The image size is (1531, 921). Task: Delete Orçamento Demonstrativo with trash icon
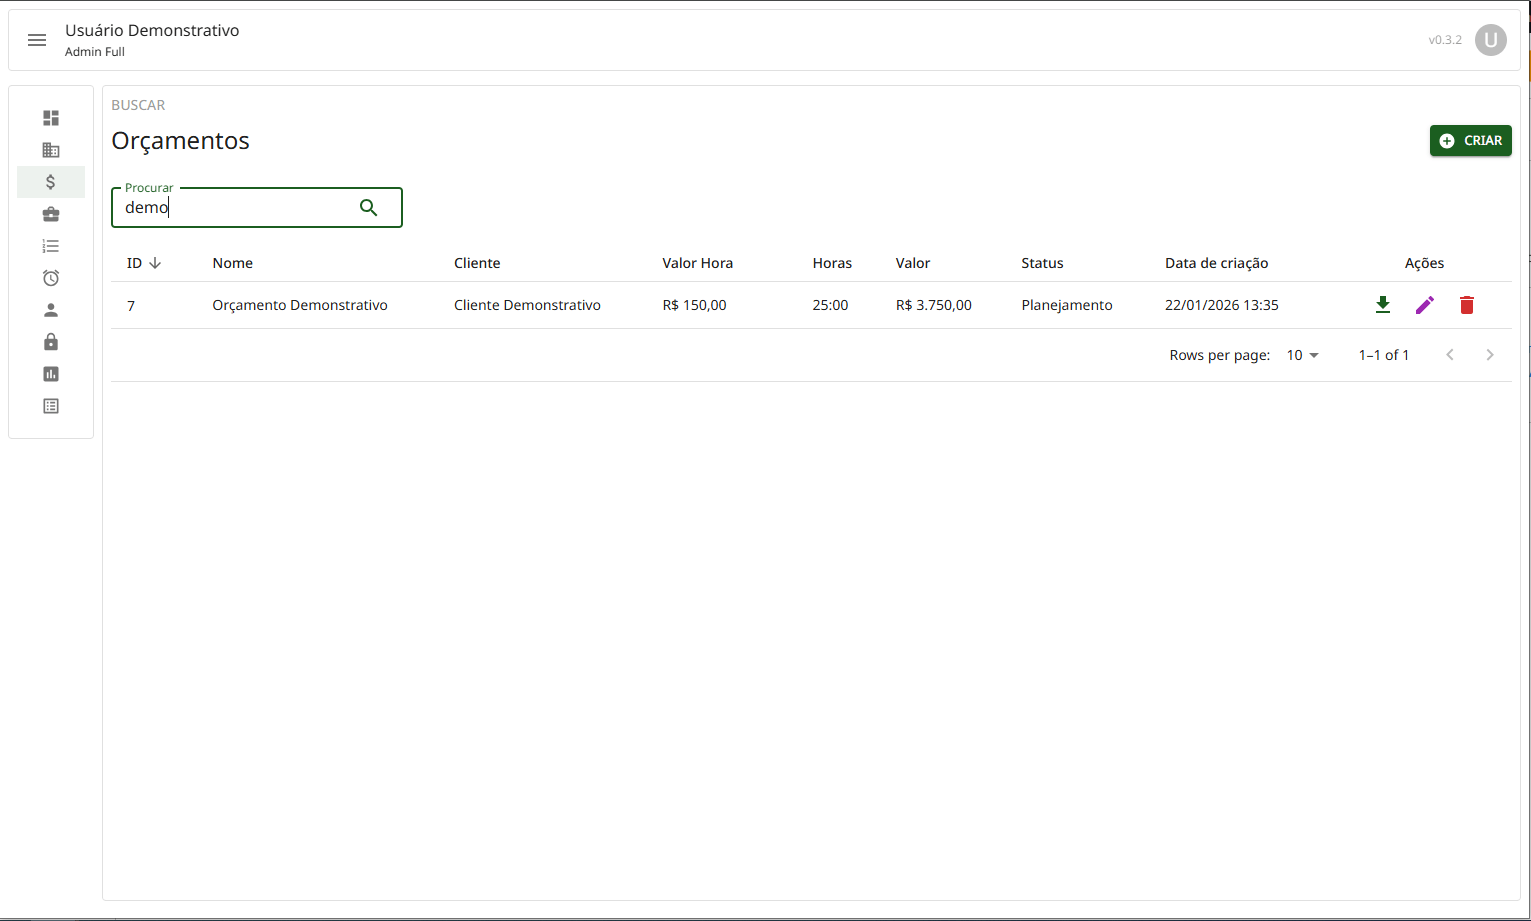click(x=1467, y=305)
